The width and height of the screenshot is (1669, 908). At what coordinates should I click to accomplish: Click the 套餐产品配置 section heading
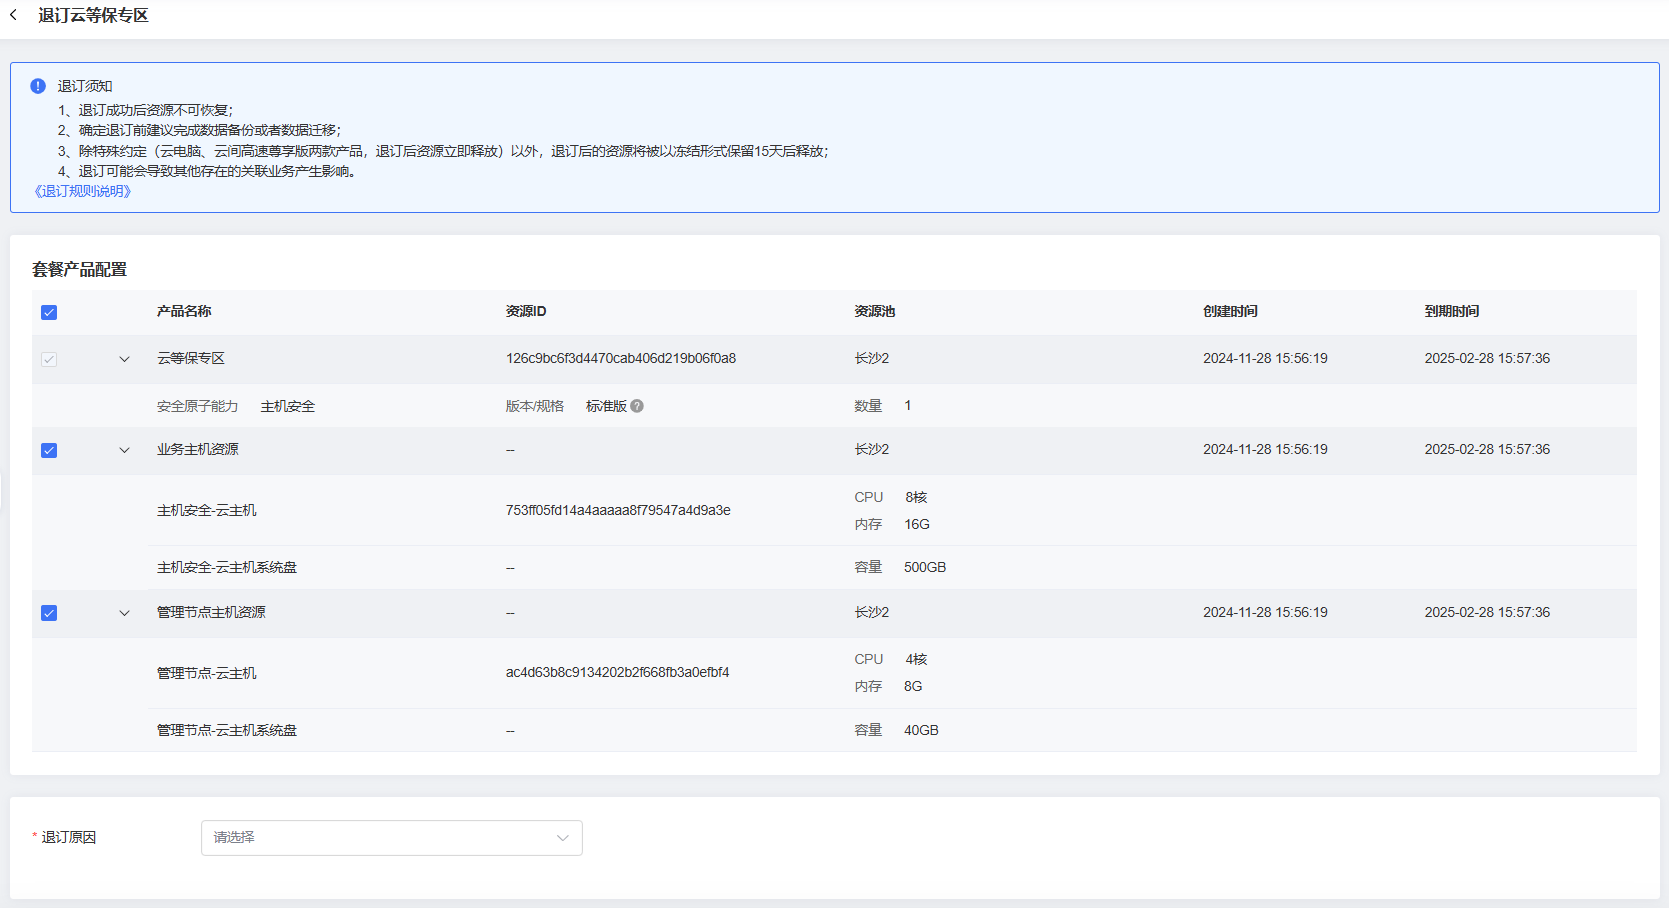79,269
